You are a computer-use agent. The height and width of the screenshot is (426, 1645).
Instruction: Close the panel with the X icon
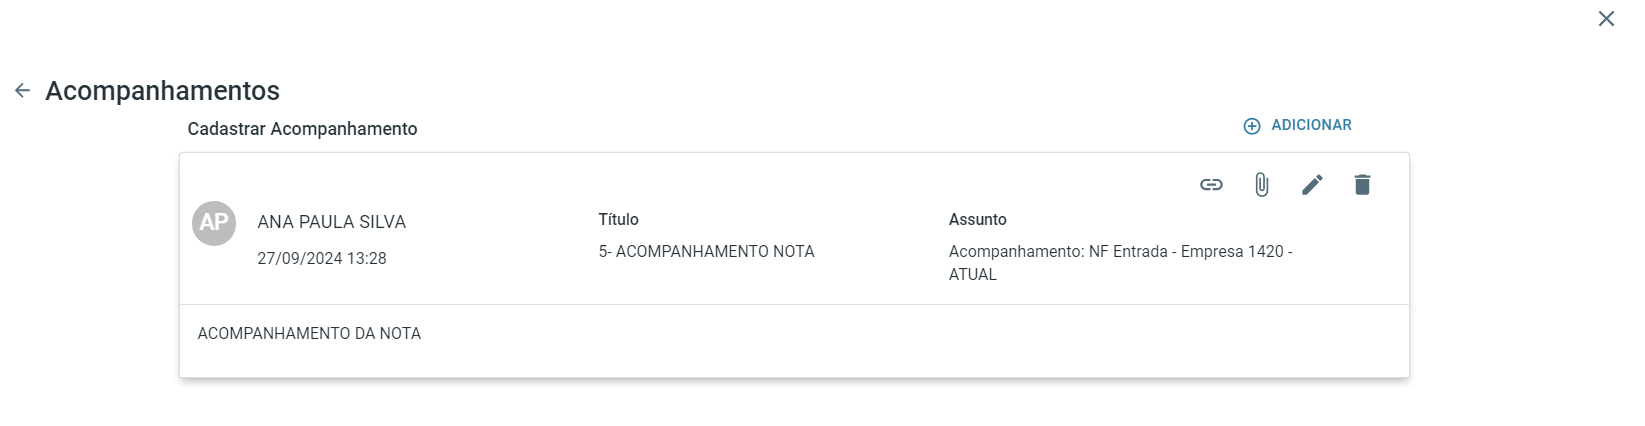(1606, 19)
